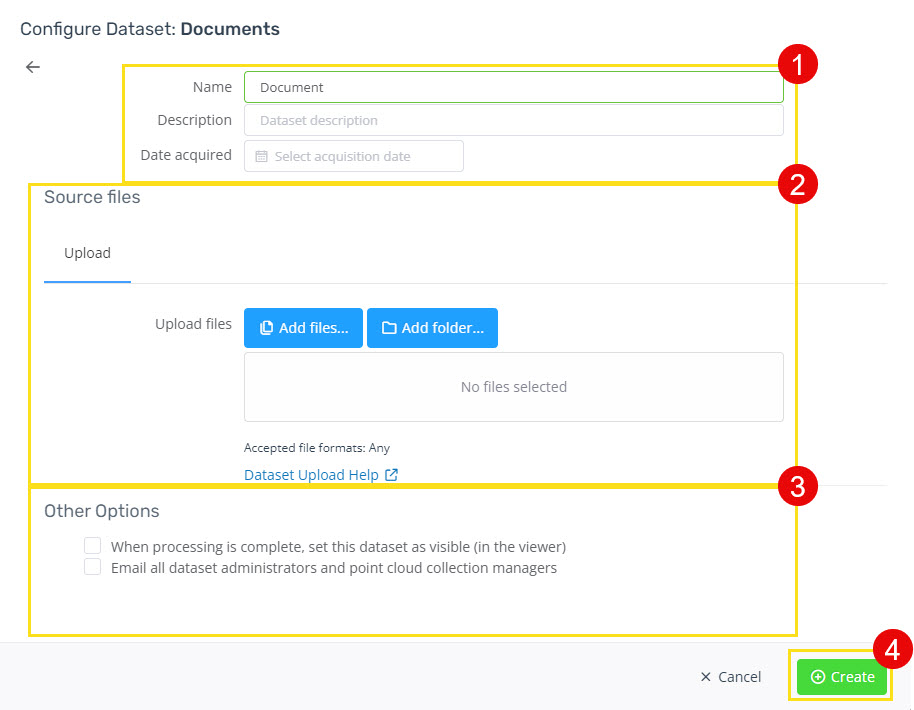This screenshot has height=710, width=914.
Task: Open the acquisition date picker
Action: coord(353,156)
